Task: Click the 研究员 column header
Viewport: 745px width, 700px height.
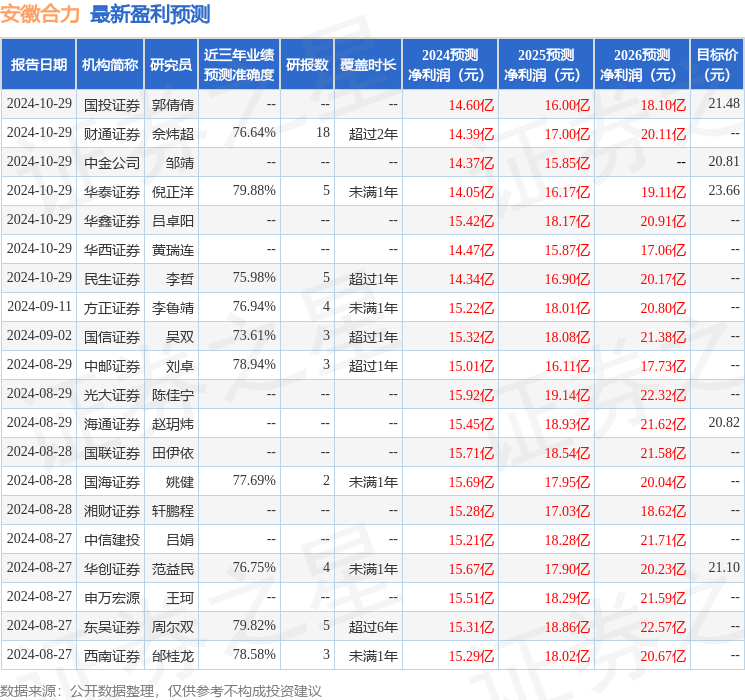Action: click(171, 65)
